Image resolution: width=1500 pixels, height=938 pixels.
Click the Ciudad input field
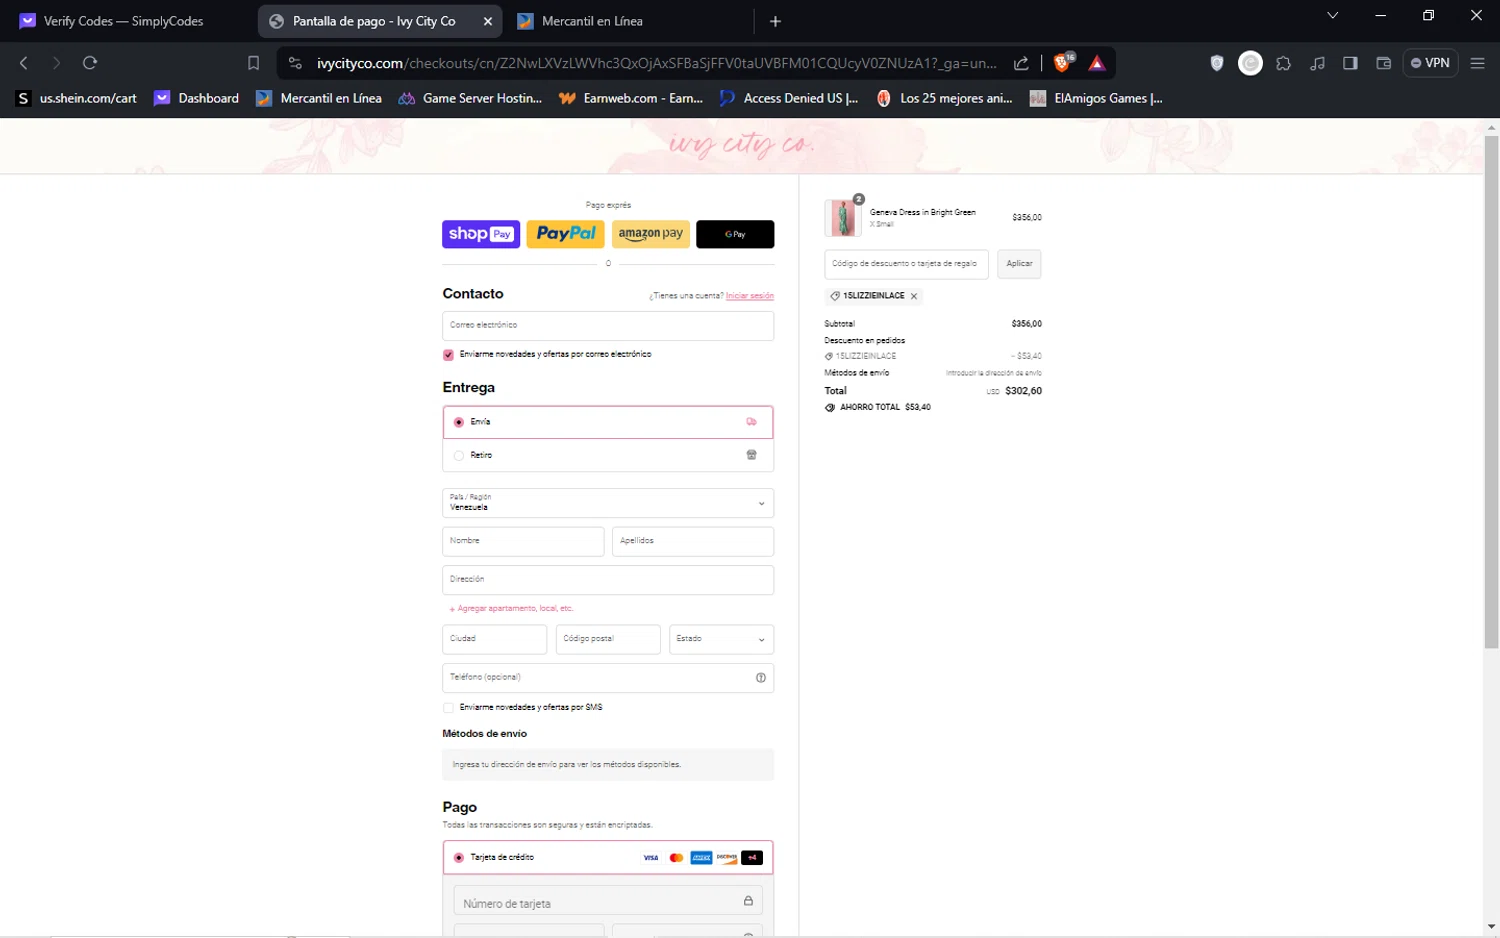495,639
